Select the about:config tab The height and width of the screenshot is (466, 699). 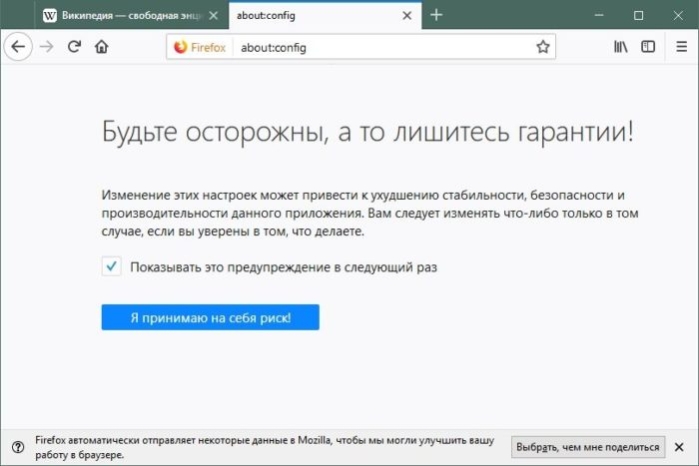(325, 16)
